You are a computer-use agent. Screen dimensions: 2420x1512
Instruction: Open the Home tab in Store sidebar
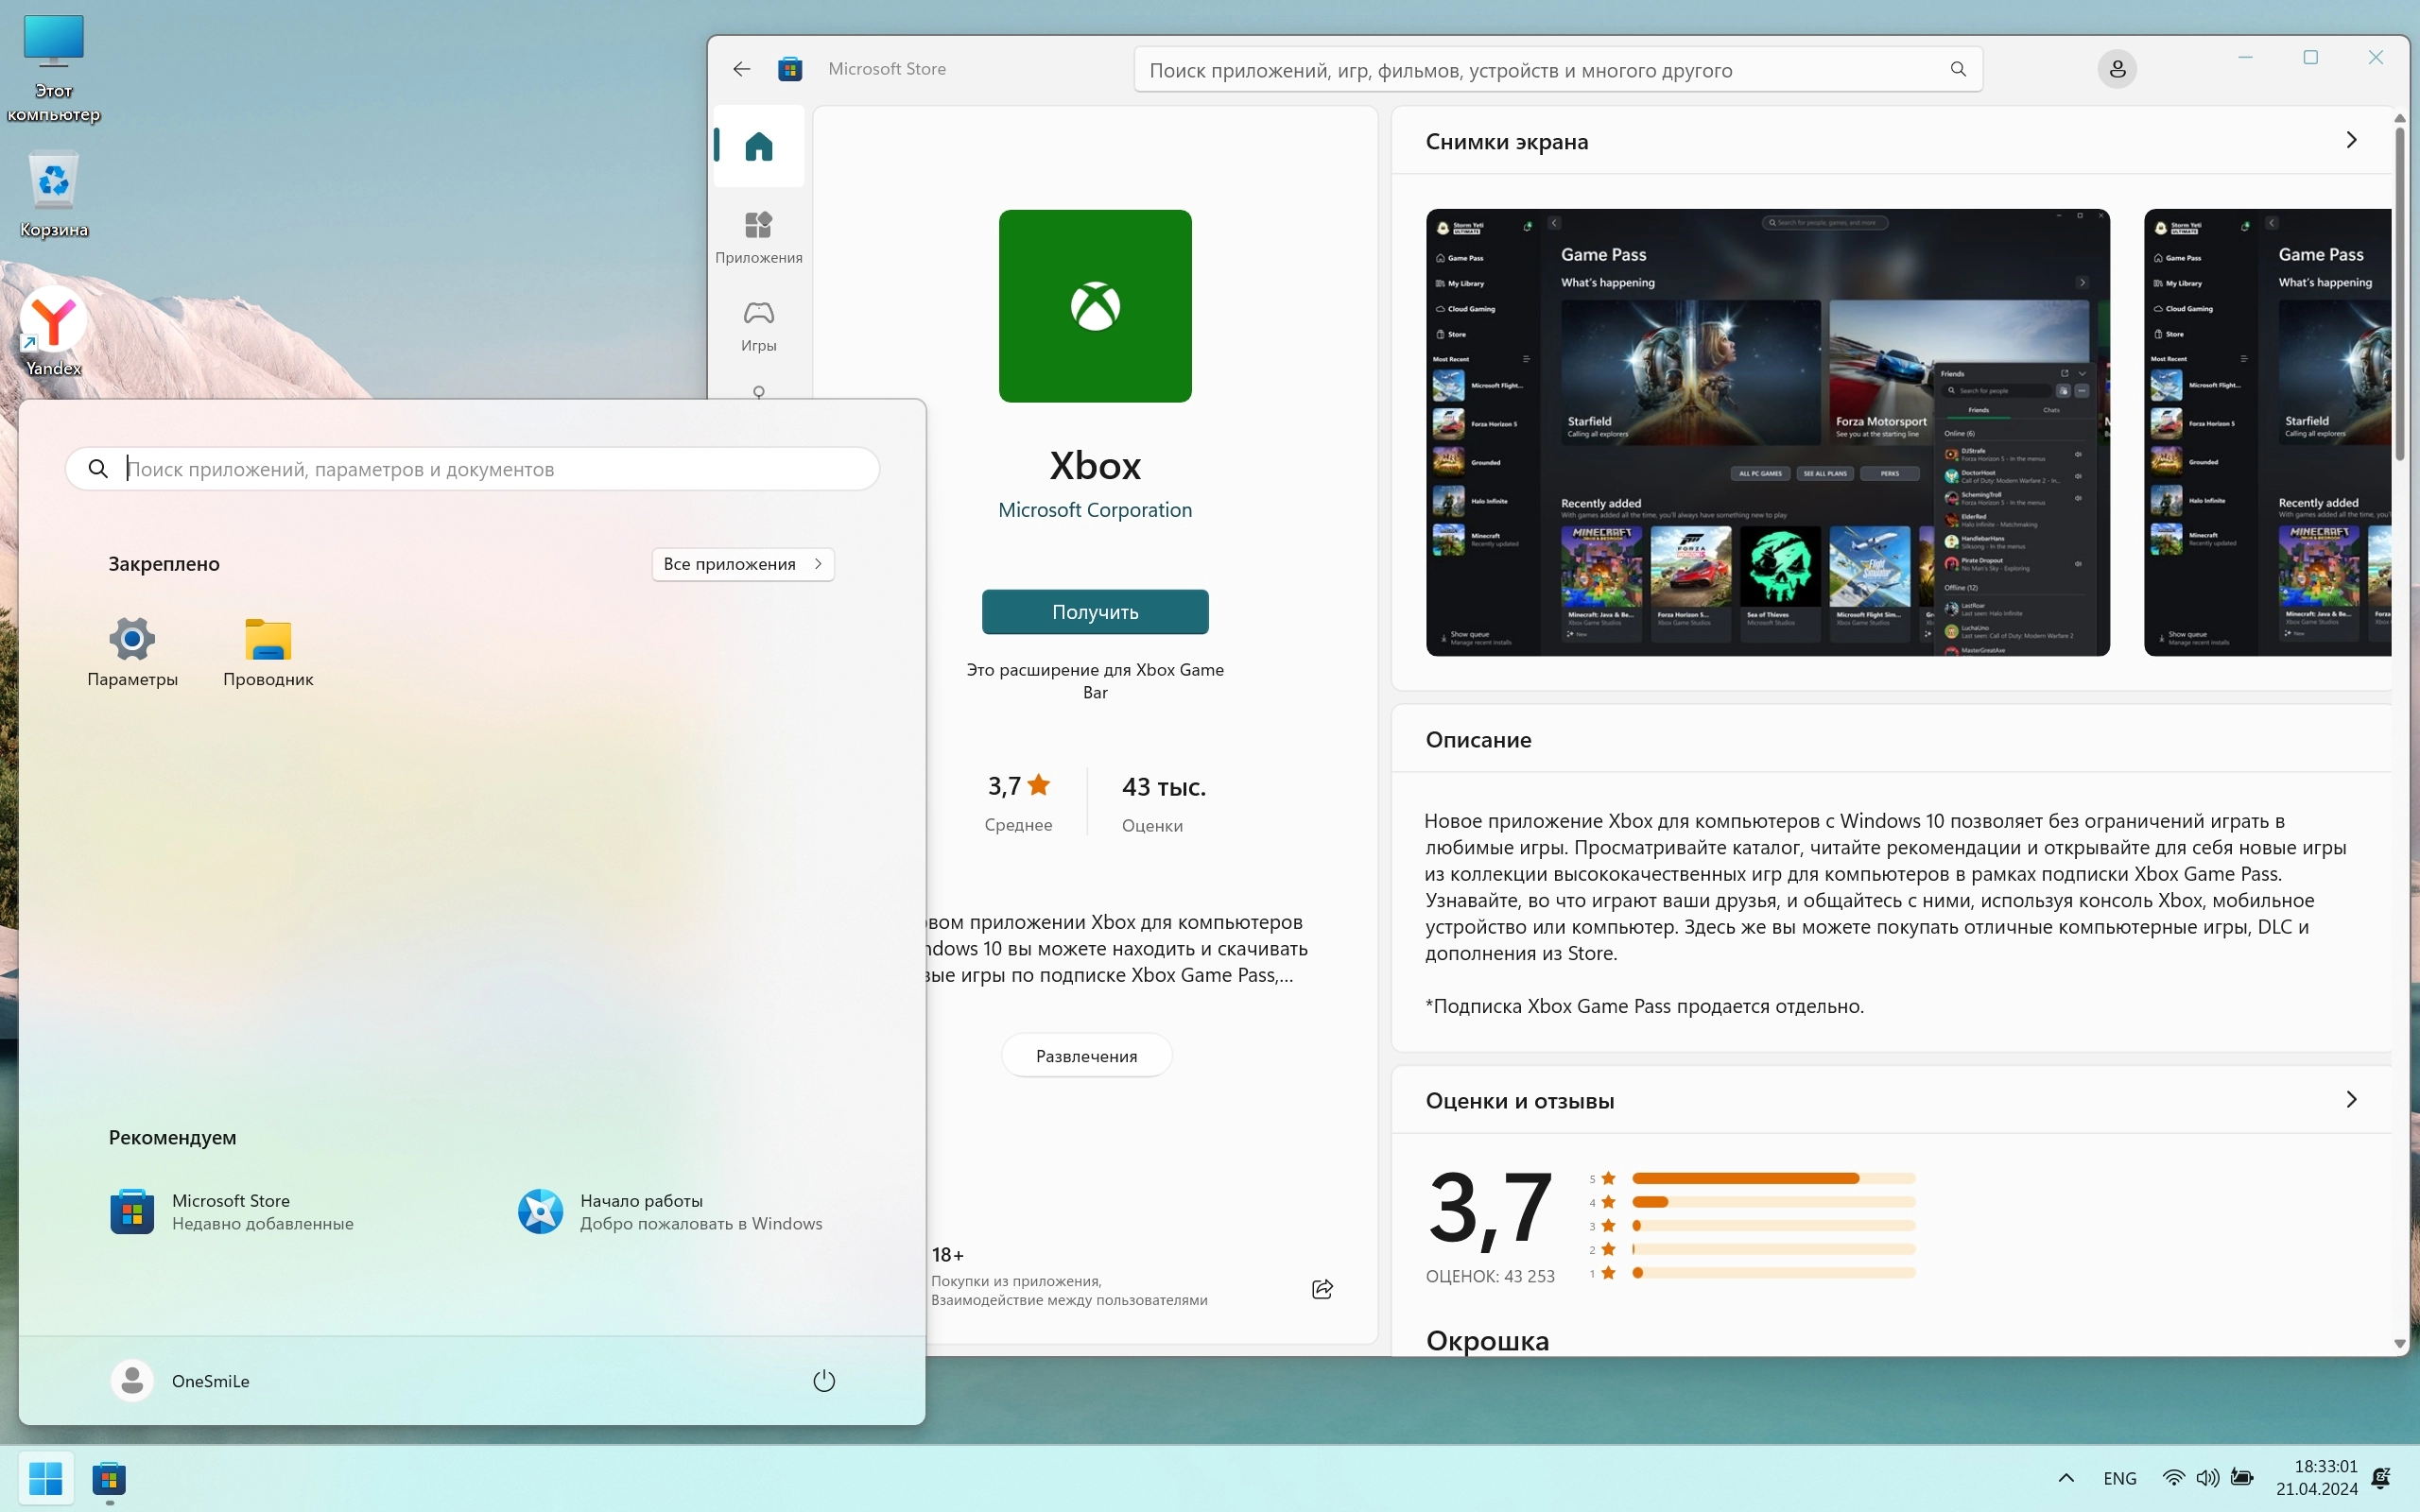(x=758, y=147)
